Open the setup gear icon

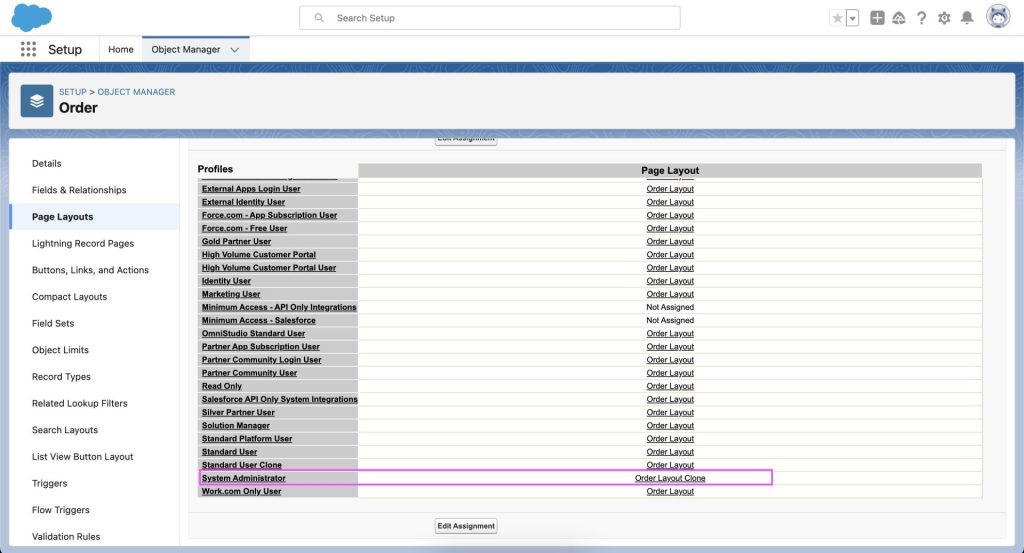coord(944,18)
